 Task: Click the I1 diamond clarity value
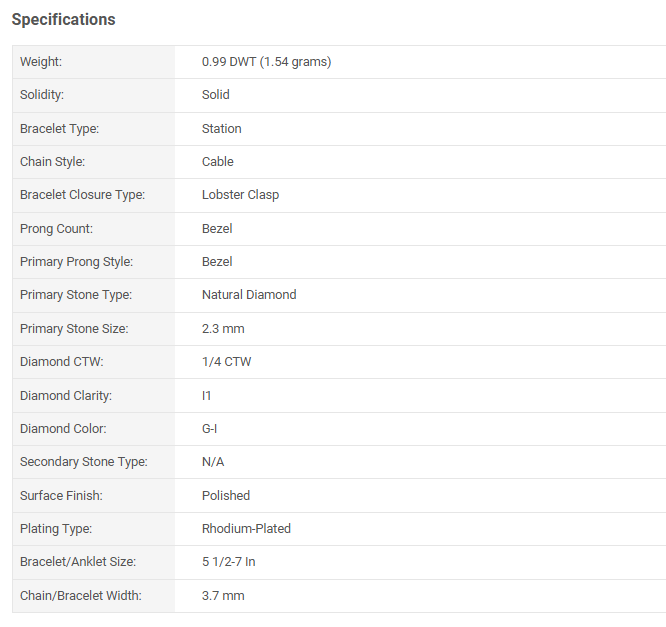pos(206,396)
